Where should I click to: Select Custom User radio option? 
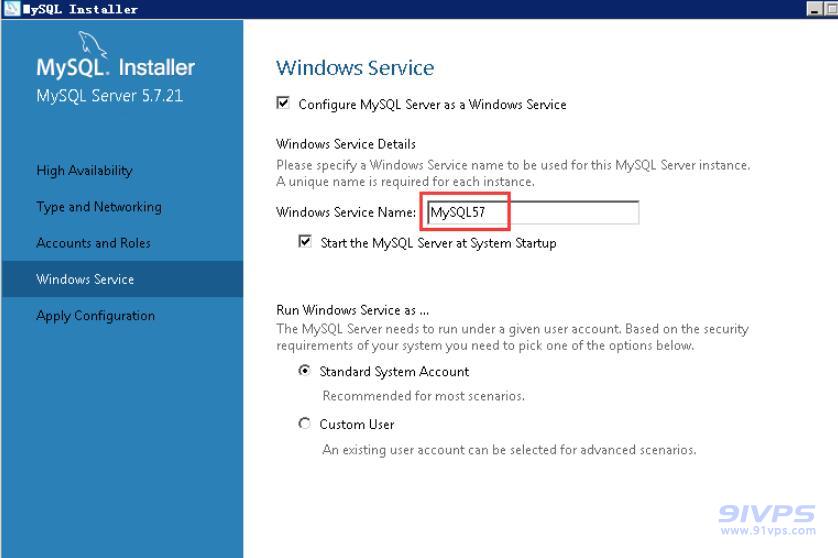click(305, 423)
